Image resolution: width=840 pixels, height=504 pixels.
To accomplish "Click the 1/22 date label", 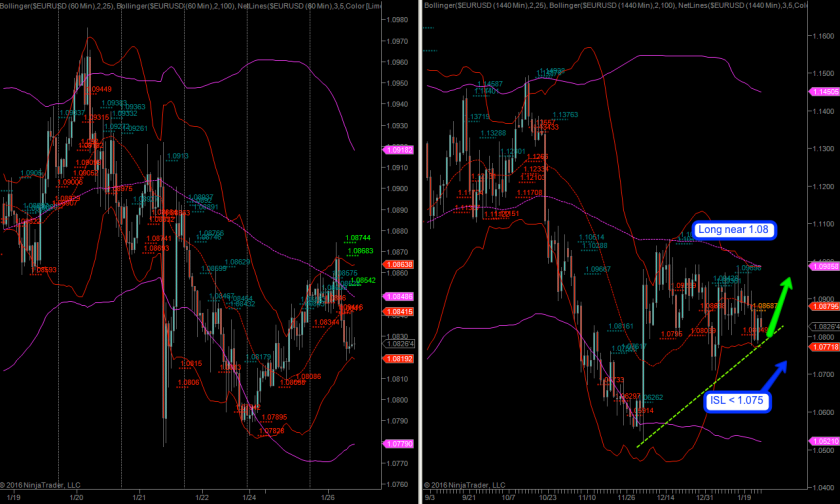I will (x=202, y=498).
